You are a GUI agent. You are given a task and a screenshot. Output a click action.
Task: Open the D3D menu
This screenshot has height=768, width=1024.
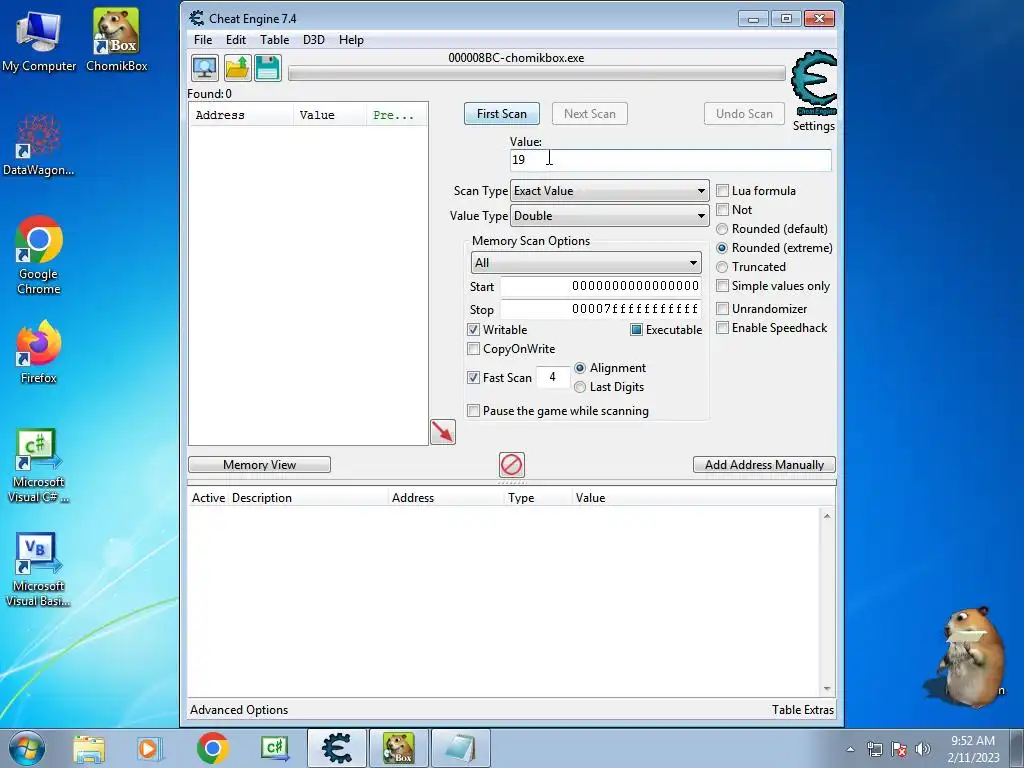click(x=313, y=40)
